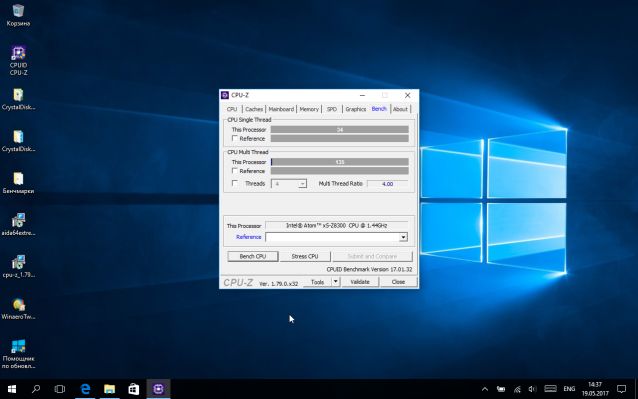Launch the CPUID CPU-Z desktop shortcut

18,61
